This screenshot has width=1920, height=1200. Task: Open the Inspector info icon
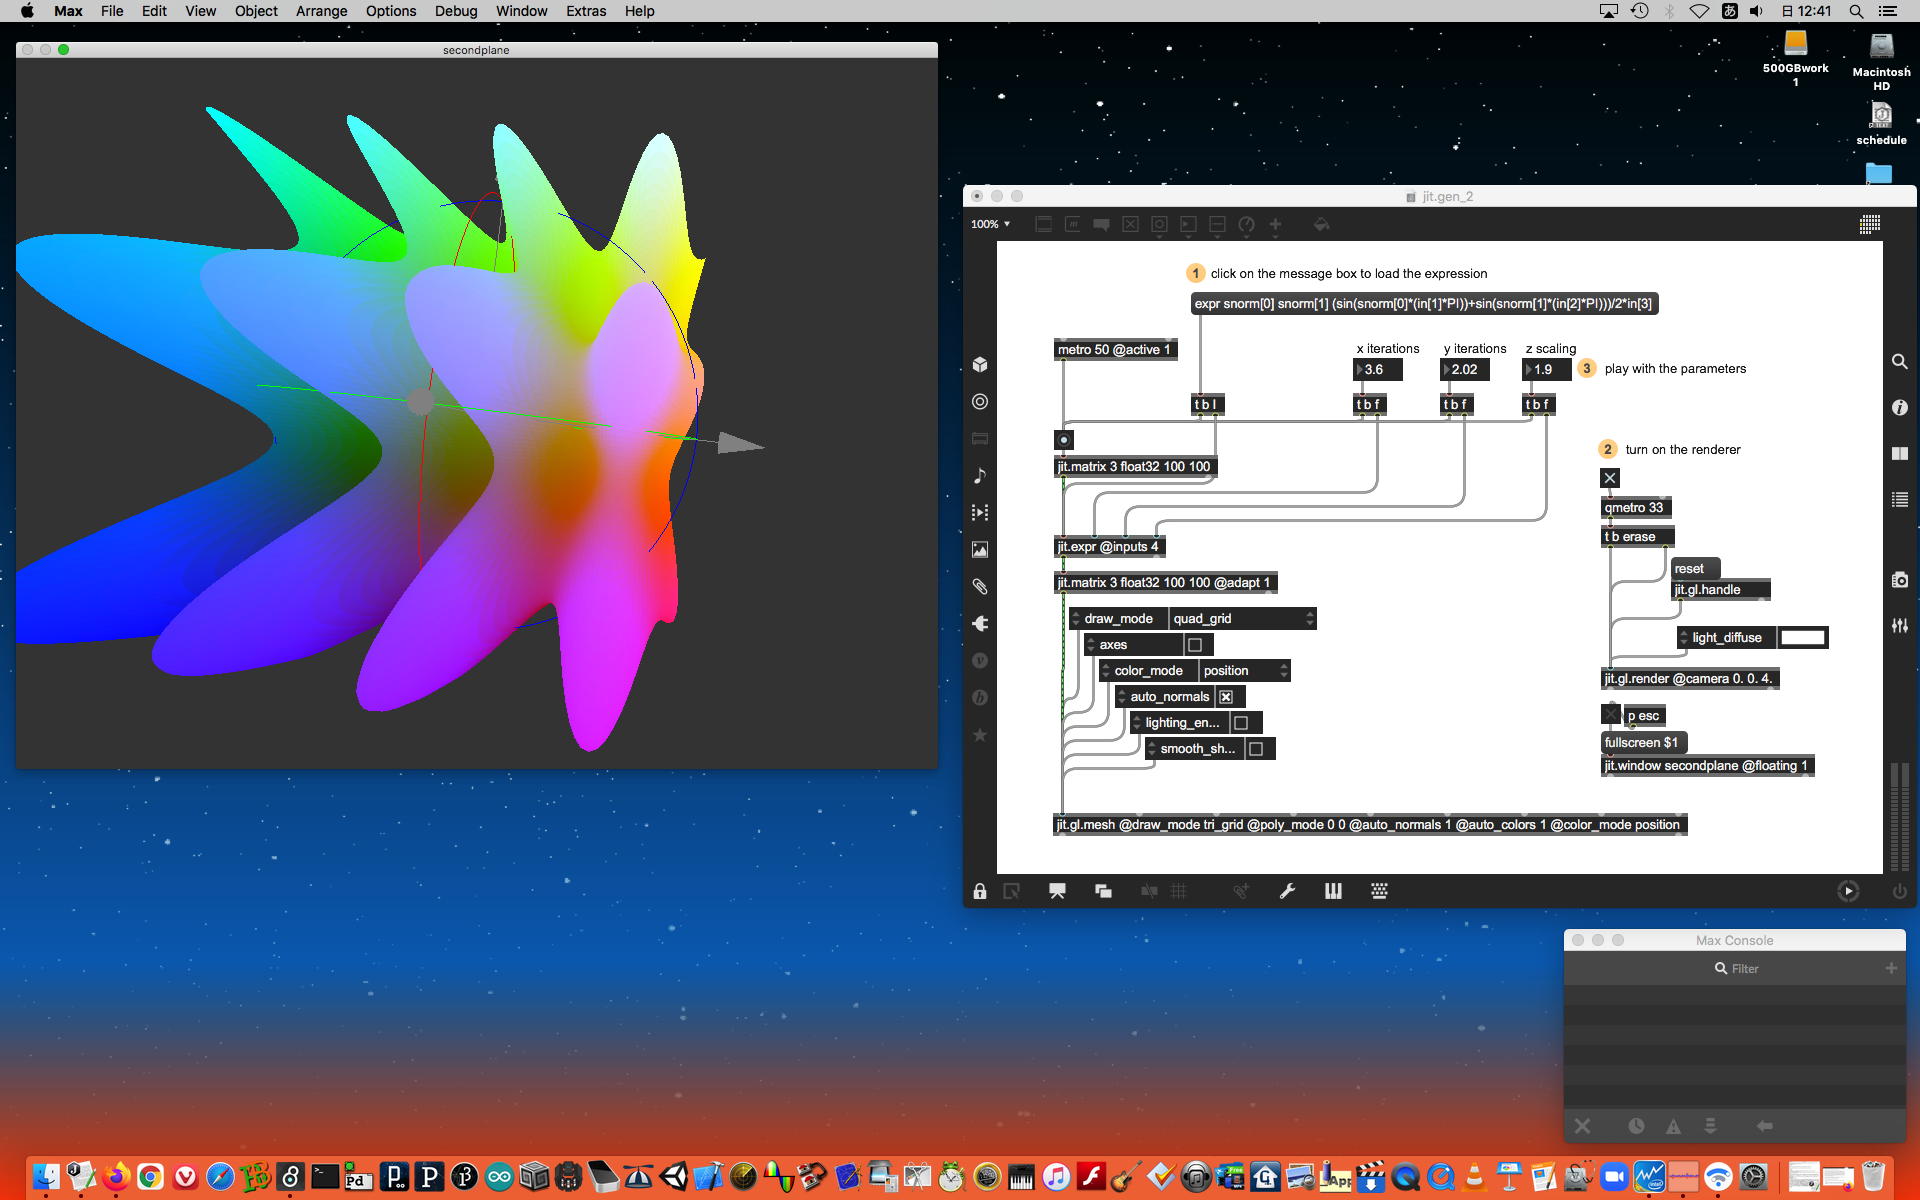point(1899,408)
